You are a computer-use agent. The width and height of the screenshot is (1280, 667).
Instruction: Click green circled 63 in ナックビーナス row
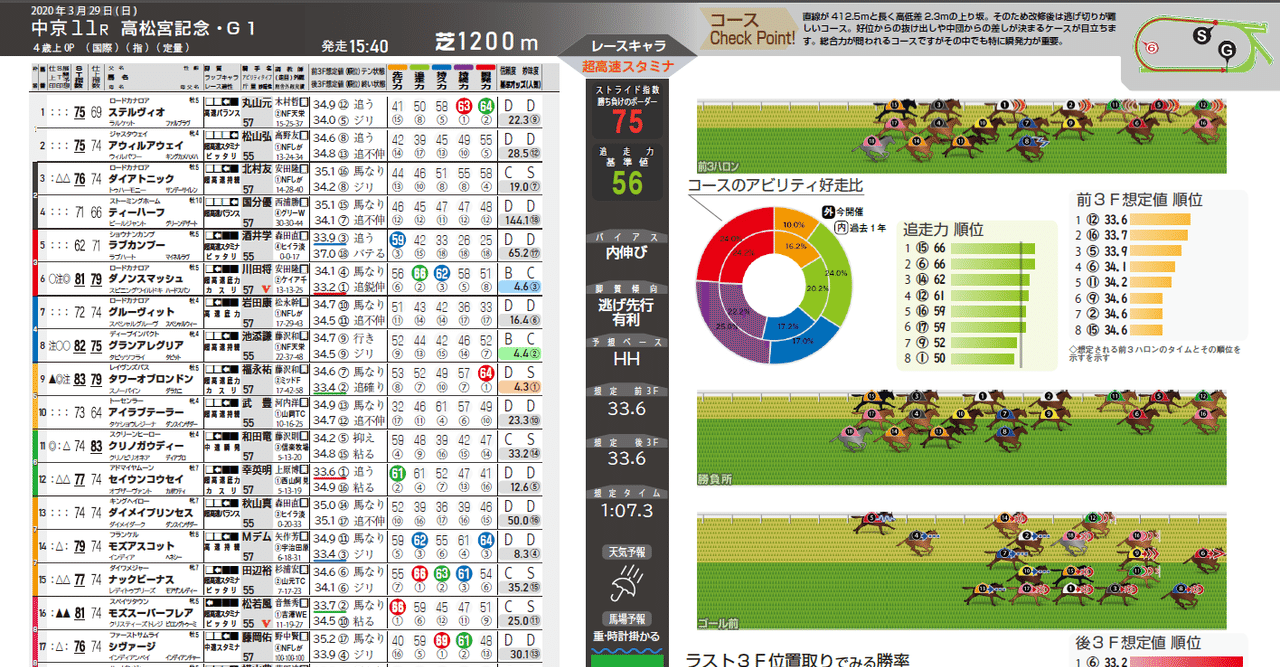click(x=442, y=573)
